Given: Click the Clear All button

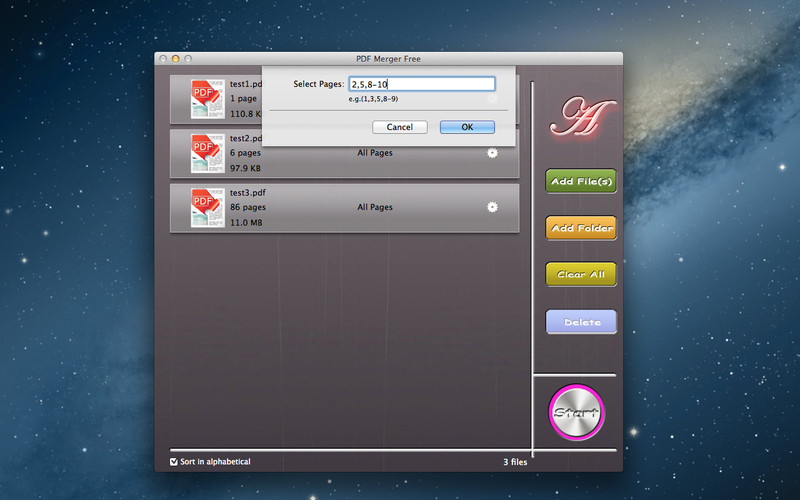Looking at the screenshot, I should click(x=581, y=274).
